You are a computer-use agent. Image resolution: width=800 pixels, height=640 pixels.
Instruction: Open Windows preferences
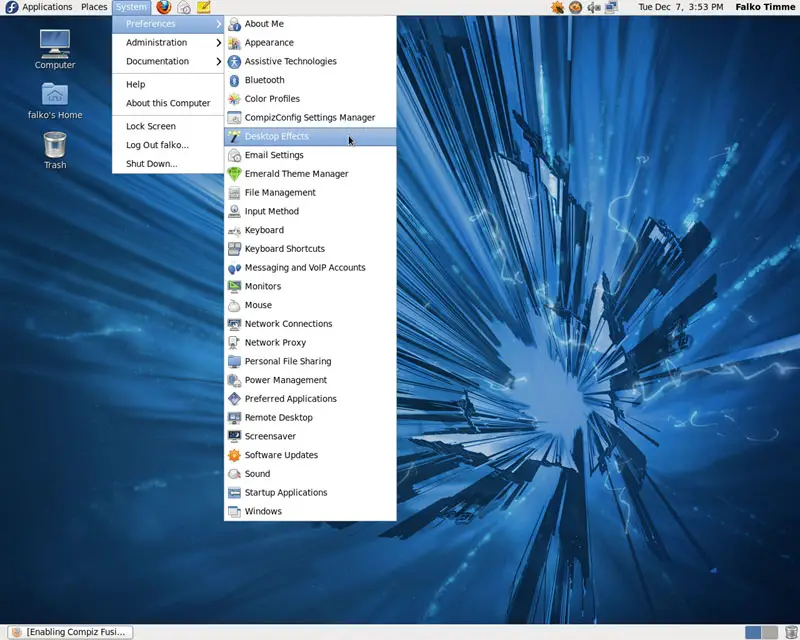[x=310, y=511]
